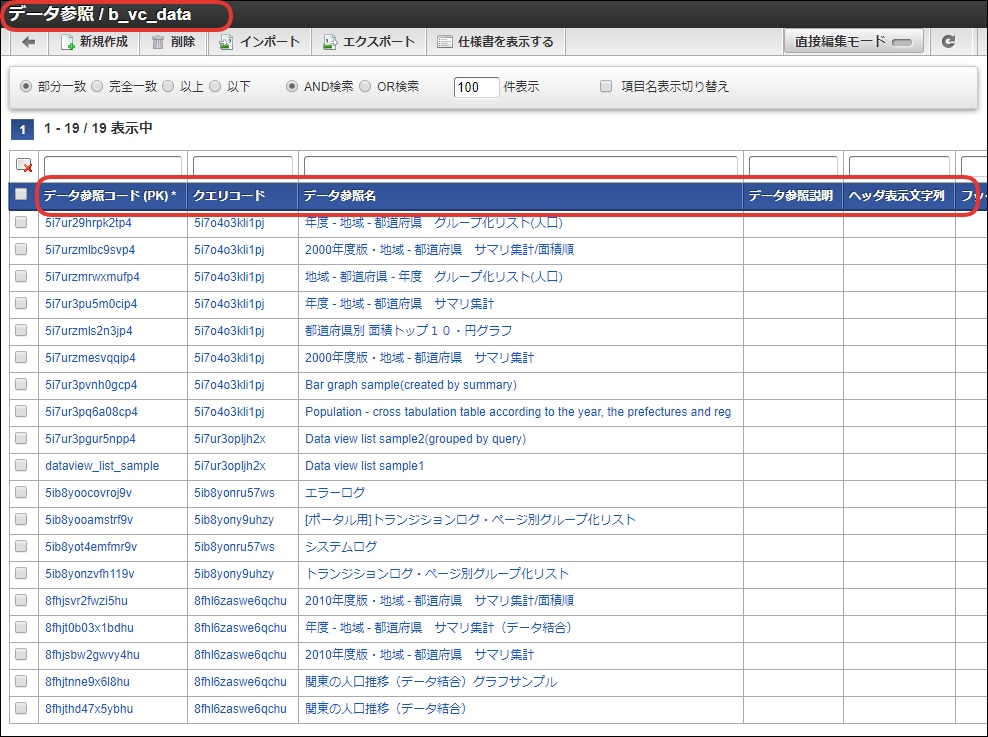Click the 削除 trash delete button
988x737 pixels.
[173, 42]
